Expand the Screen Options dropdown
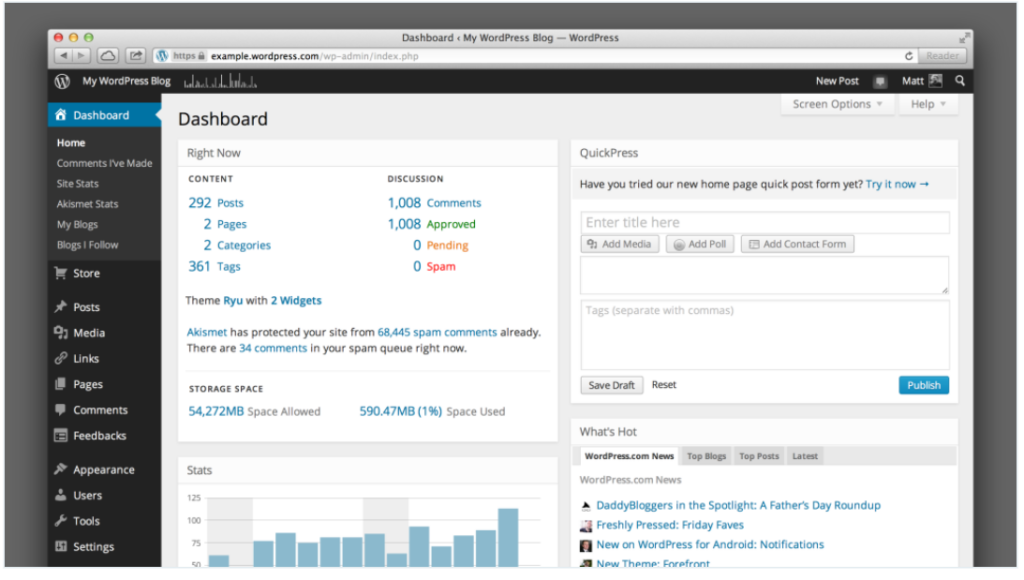Screen dimensions: 1024x580 [836, 104]
